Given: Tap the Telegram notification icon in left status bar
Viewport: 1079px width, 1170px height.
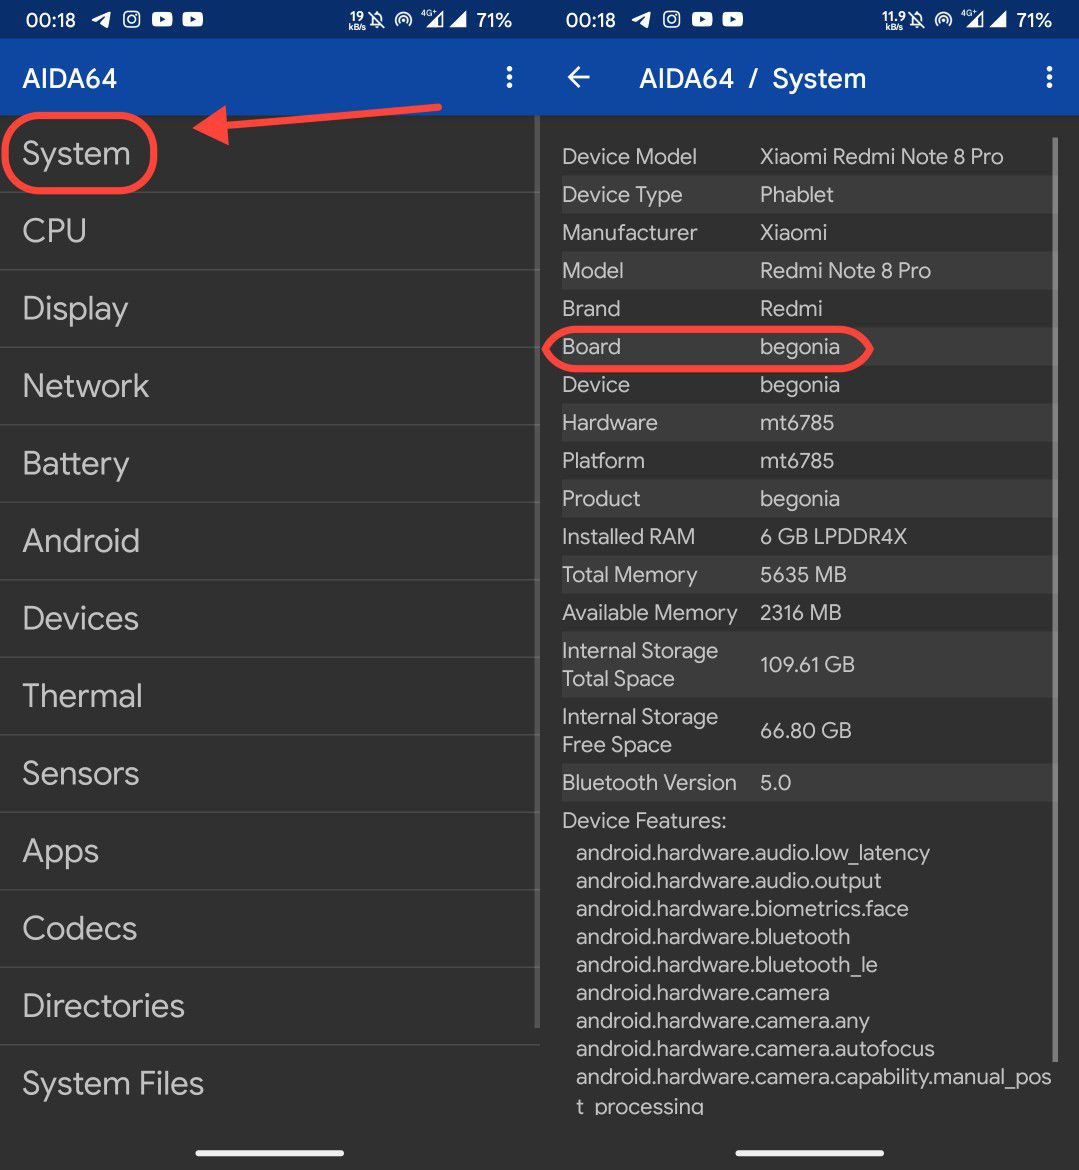Looking at the screenshot, I should (101, 19).
